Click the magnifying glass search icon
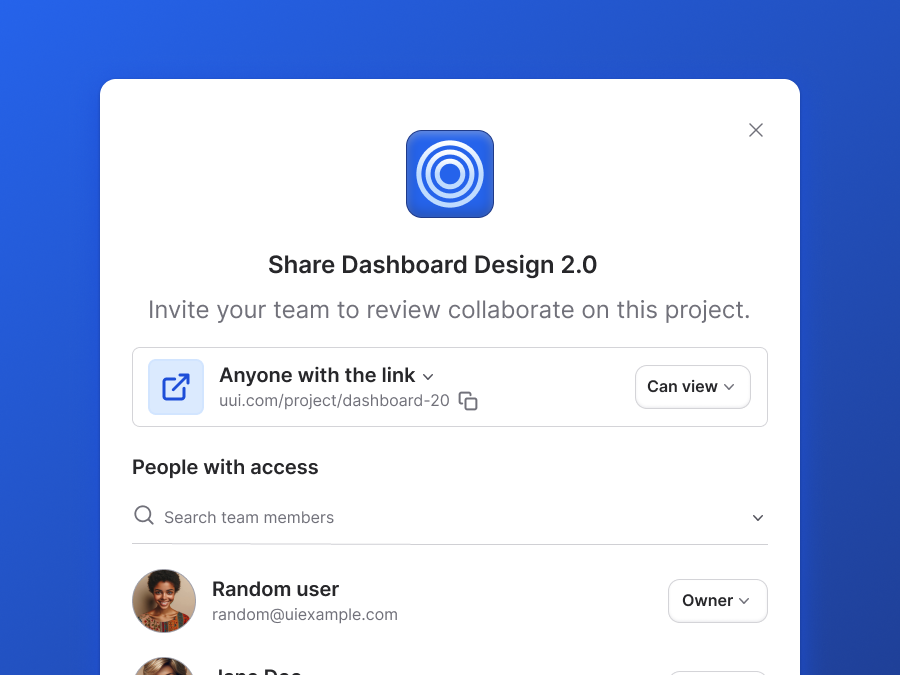 point(143,515)
